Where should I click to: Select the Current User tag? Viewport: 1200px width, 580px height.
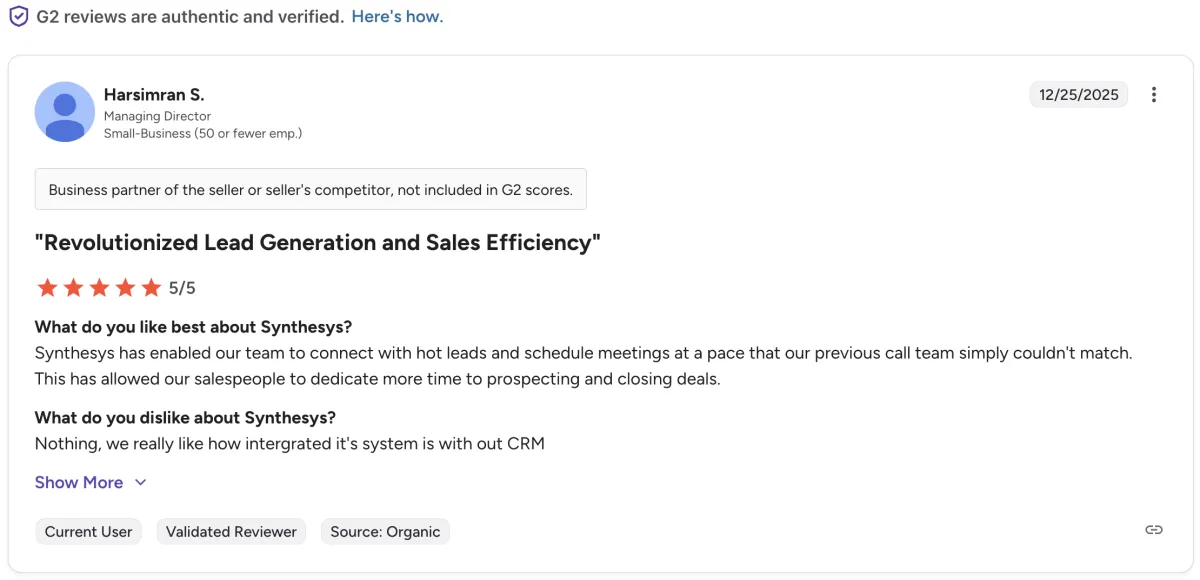point(88,532)
